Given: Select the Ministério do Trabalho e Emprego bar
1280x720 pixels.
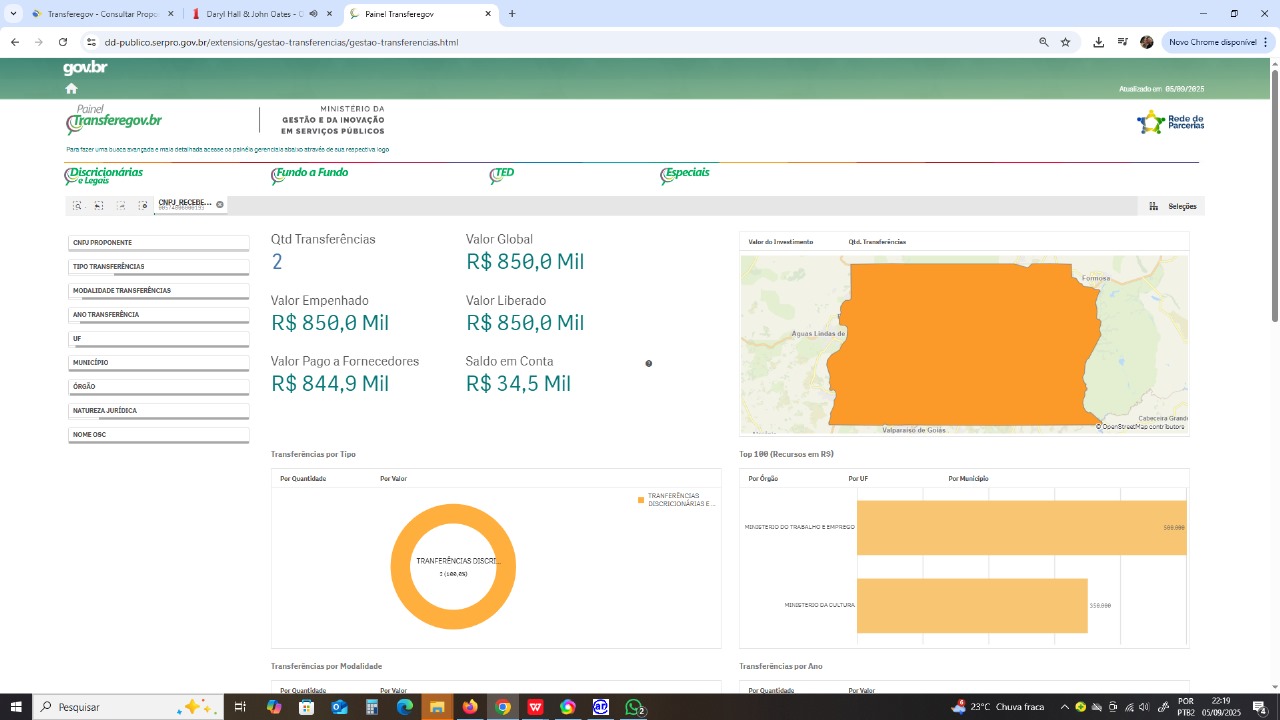Looking at the screenshot, I should 1021,528.
